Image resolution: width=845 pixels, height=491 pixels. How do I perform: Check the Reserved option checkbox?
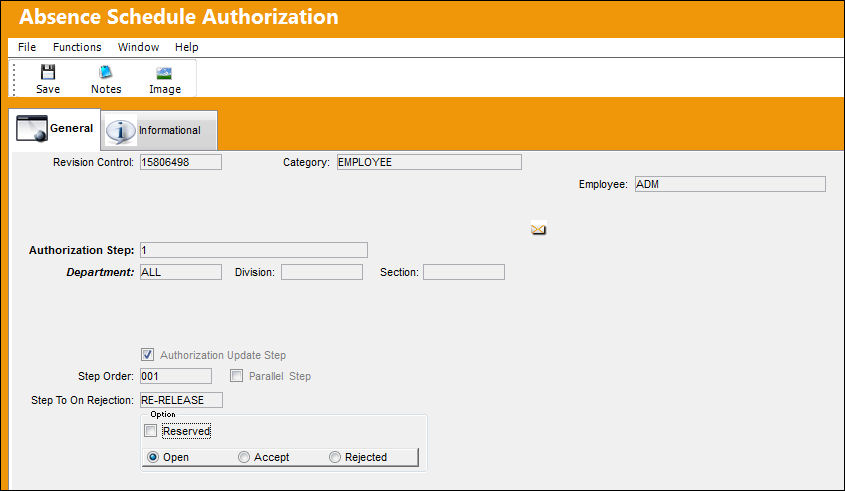pyautogui.click(x=150, y=431)
